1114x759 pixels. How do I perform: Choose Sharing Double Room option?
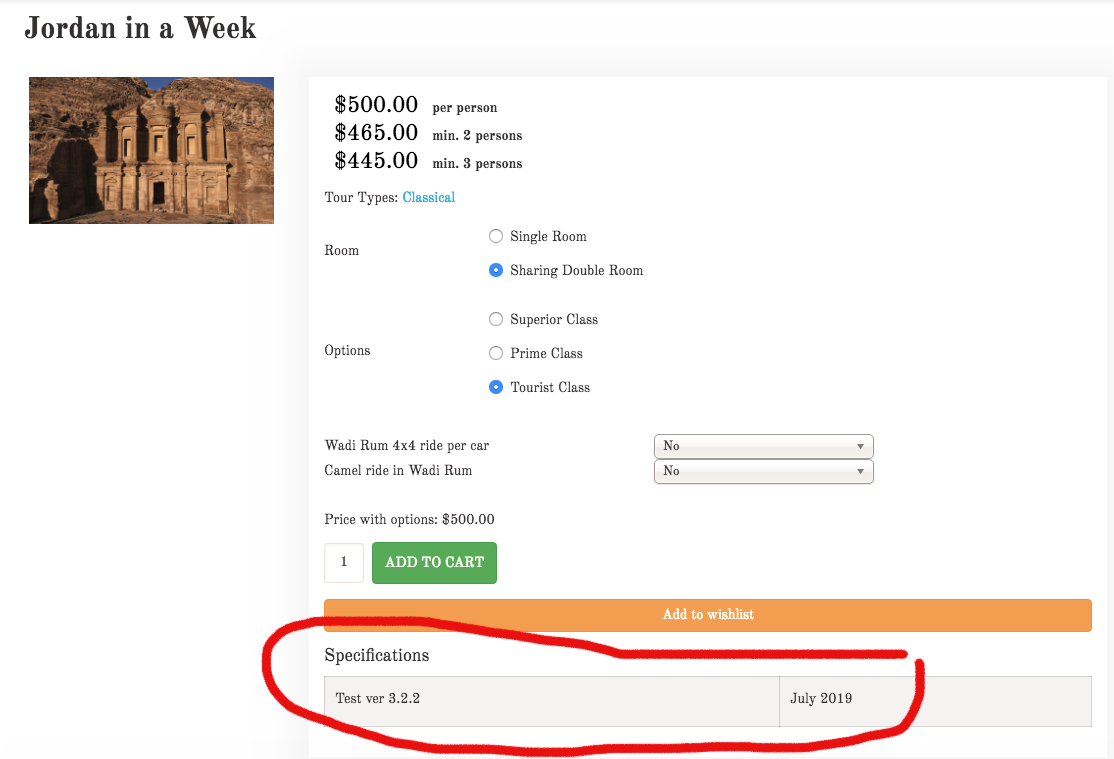(x=496, y=271)
